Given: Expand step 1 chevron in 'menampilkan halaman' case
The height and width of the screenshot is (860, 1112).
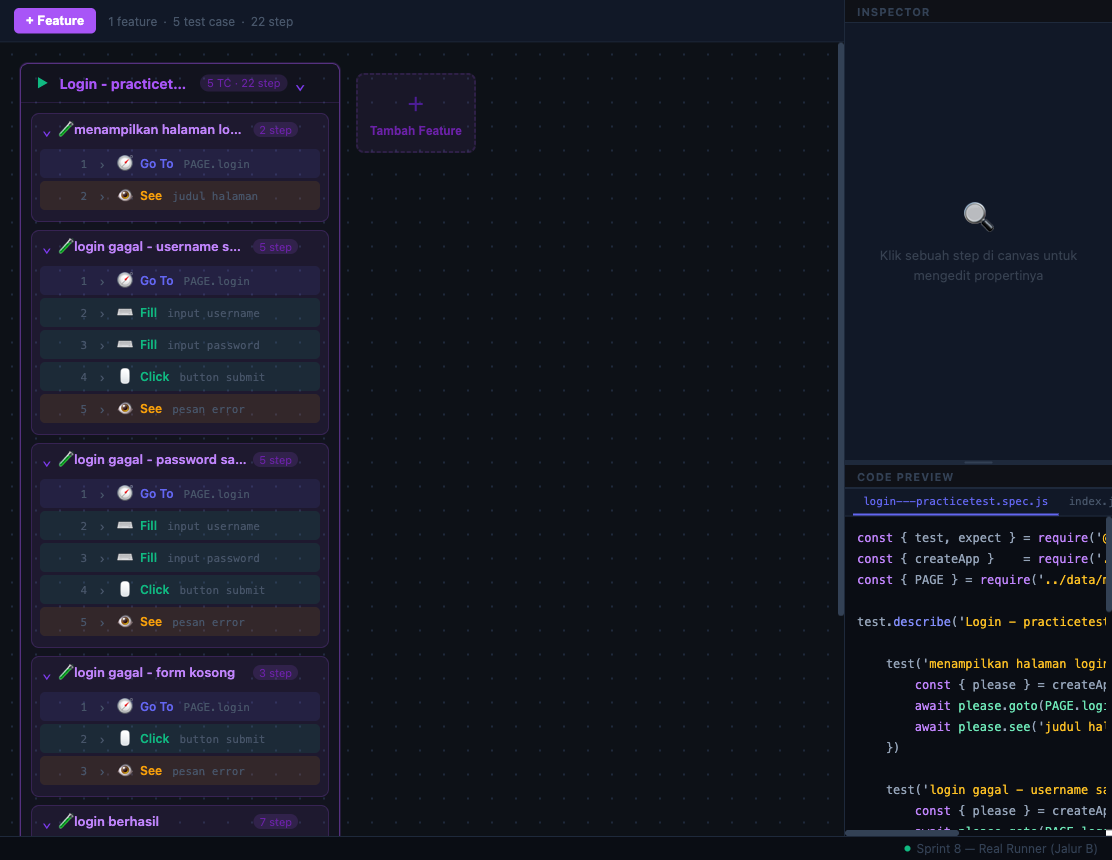Looking at the screenshot, I should click(102, 164).
